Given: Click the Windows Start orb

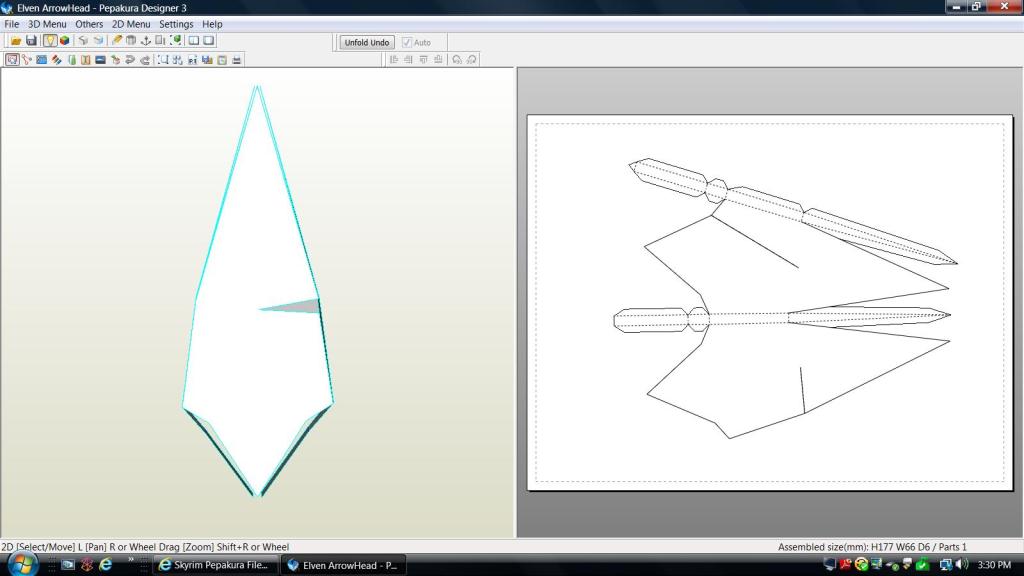Looking at the screenshot, I should point(22,564).
